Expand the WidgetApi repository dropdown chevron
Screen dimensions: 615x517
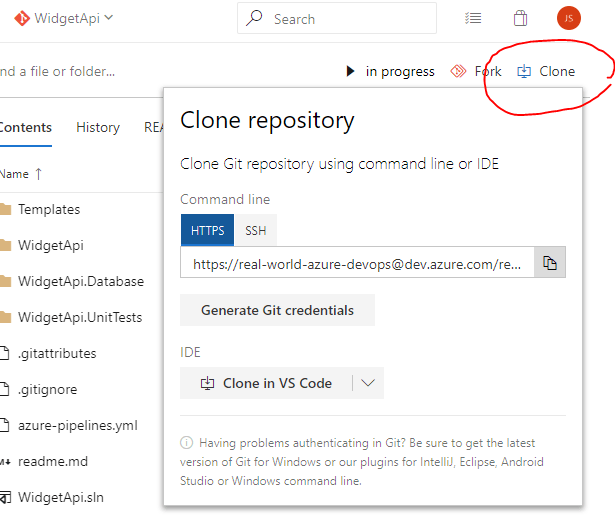click(109, 18)
